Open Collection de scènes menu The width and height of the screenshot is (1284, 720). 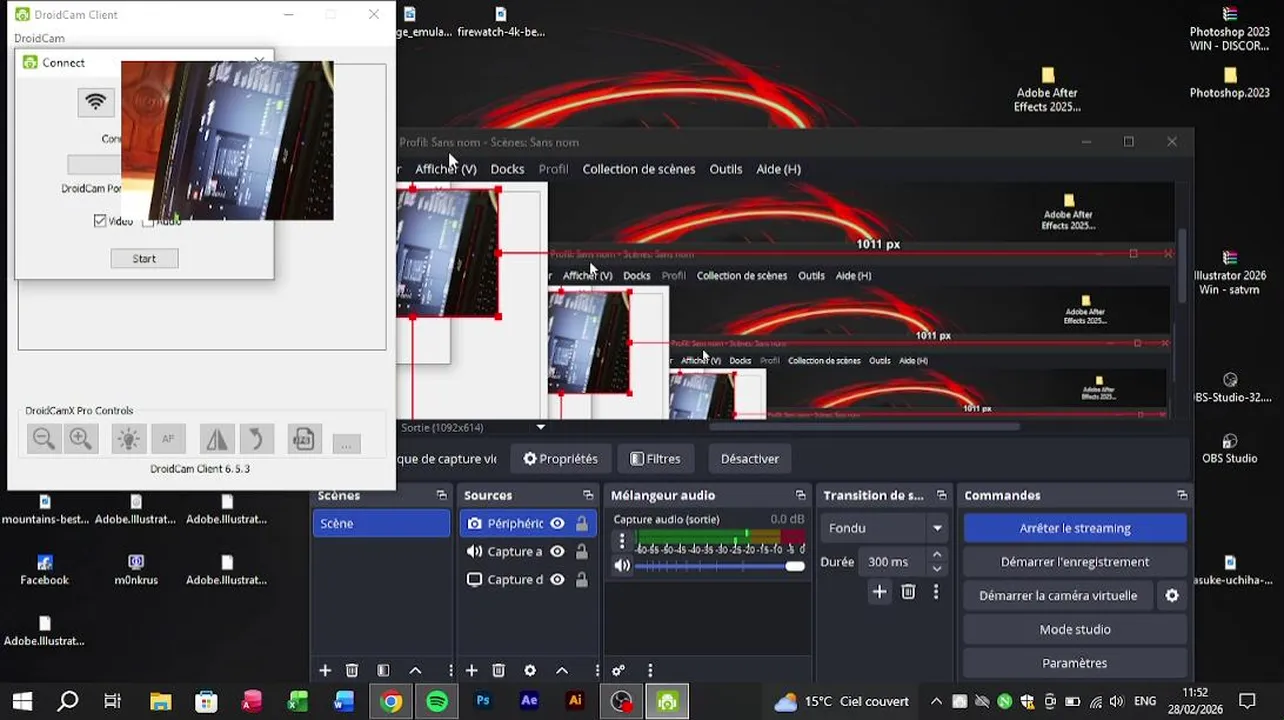[x=639, y=169]
